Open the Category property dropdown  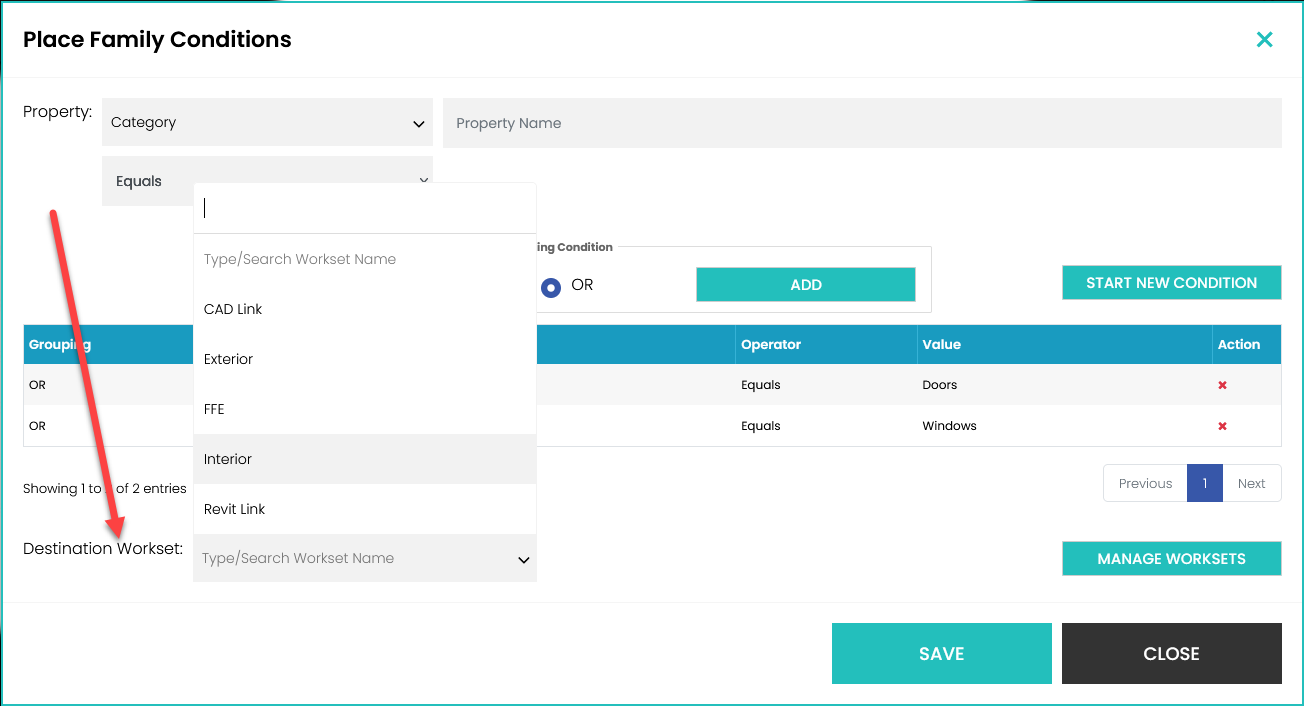[267, 123]
